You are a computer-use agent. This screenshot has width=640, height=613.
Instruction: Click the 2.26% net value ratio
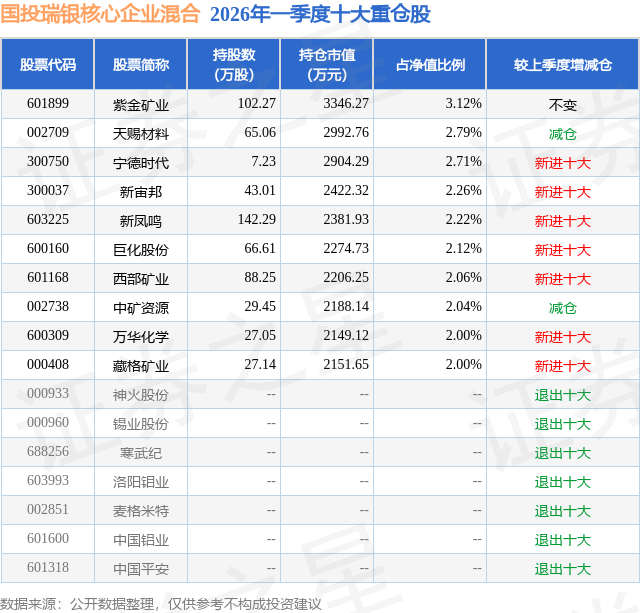point(463,191)
